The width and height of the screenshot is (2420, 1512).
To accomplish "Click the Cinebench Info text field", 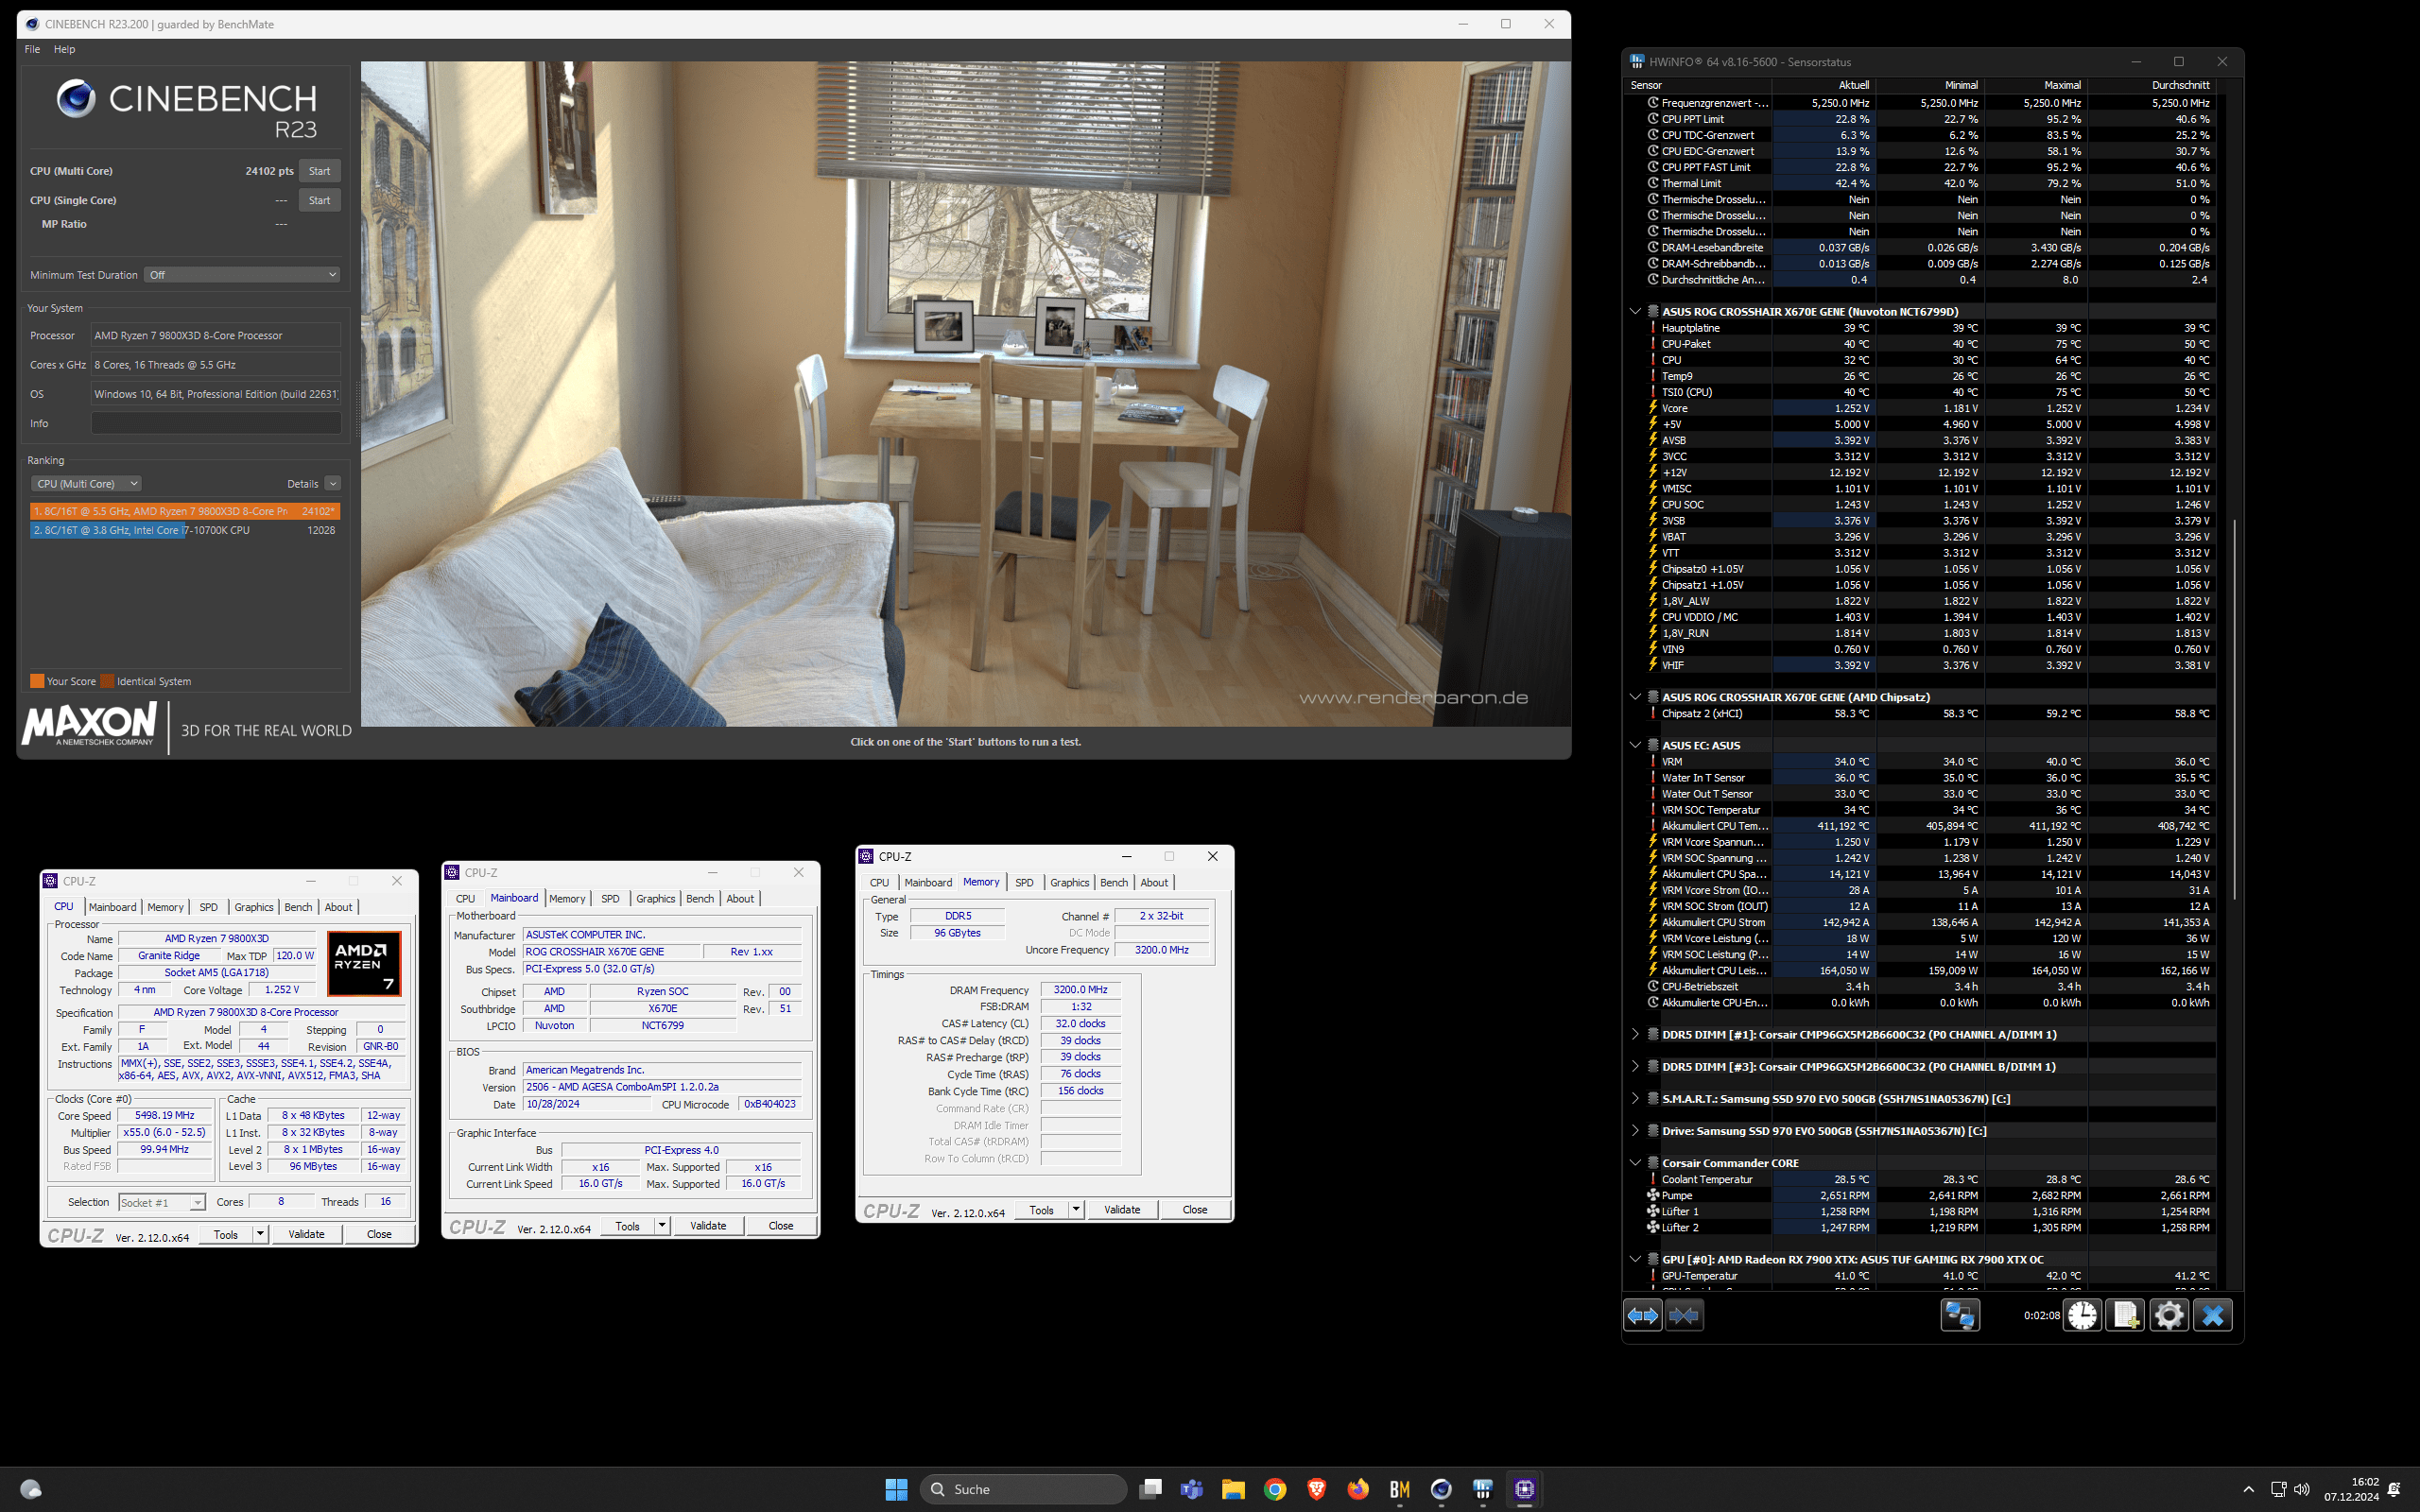I will [216, 424].
